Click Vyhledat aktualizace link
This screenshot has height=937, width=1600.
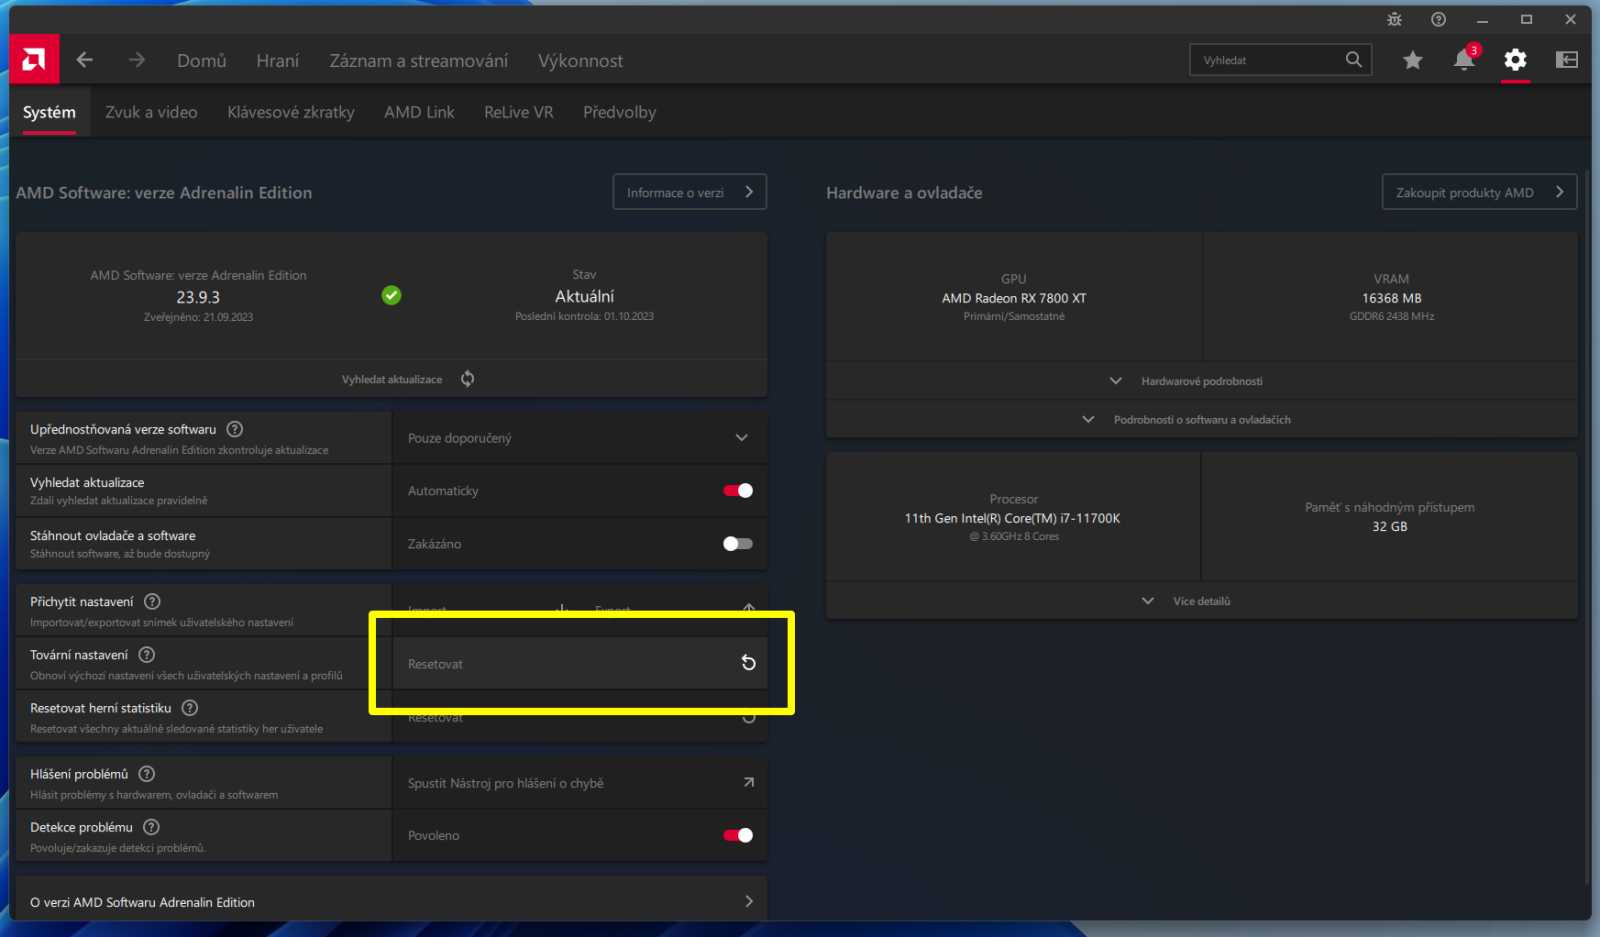tap(392, 379)
